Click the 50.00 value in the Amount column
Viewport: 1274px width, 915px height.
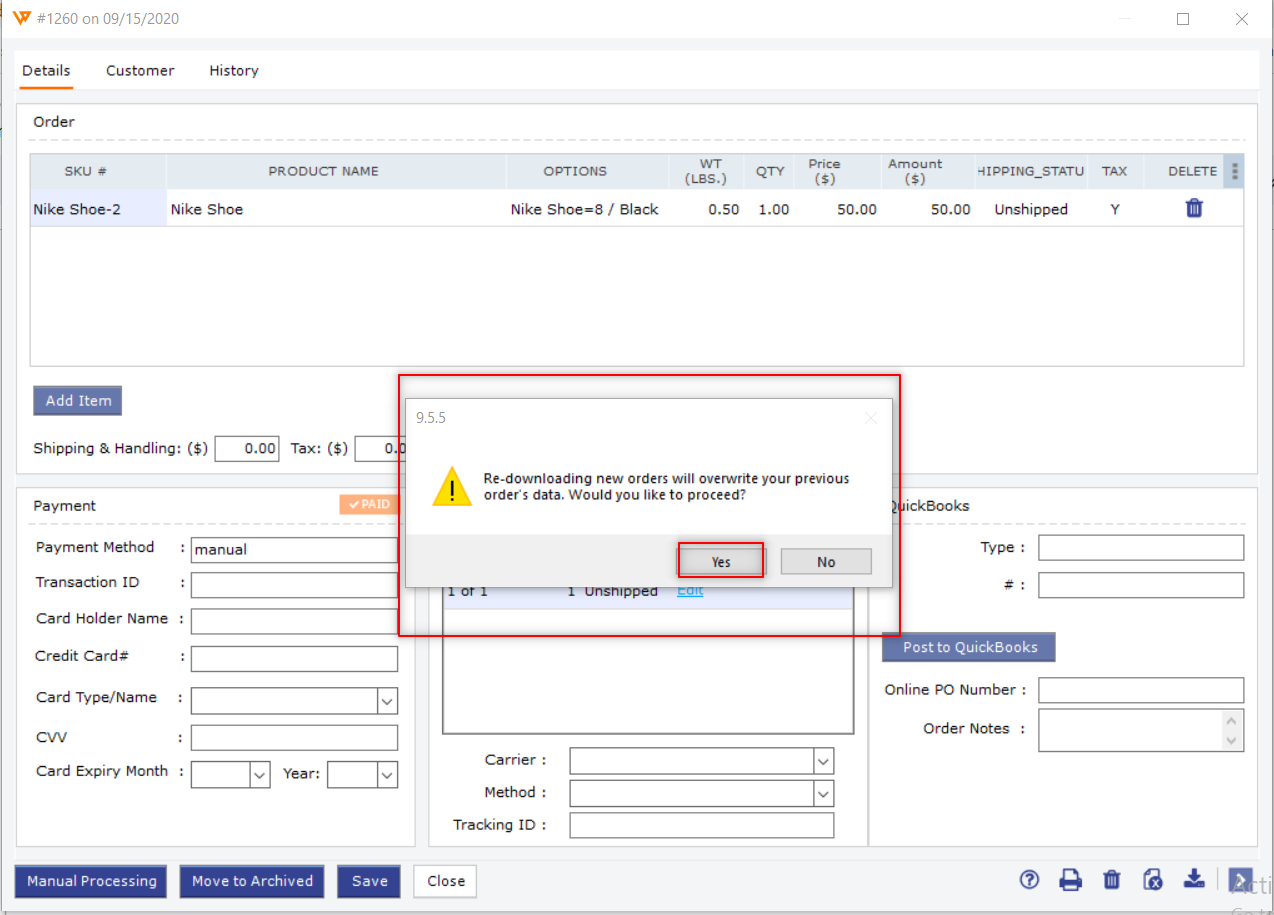coord(950,209)
